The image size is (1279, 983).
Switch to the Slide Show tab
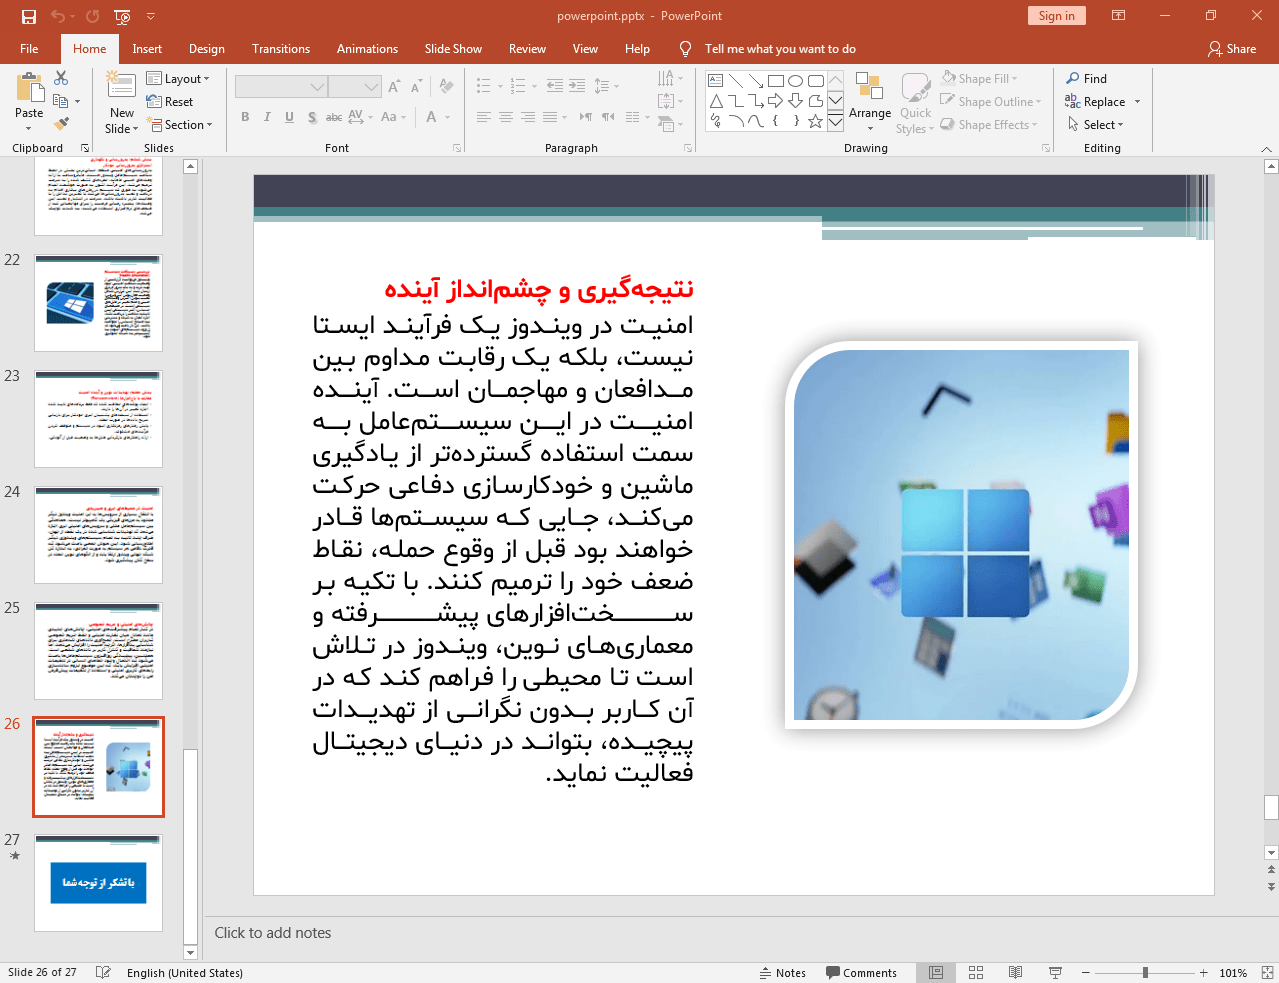coord(453,49)
